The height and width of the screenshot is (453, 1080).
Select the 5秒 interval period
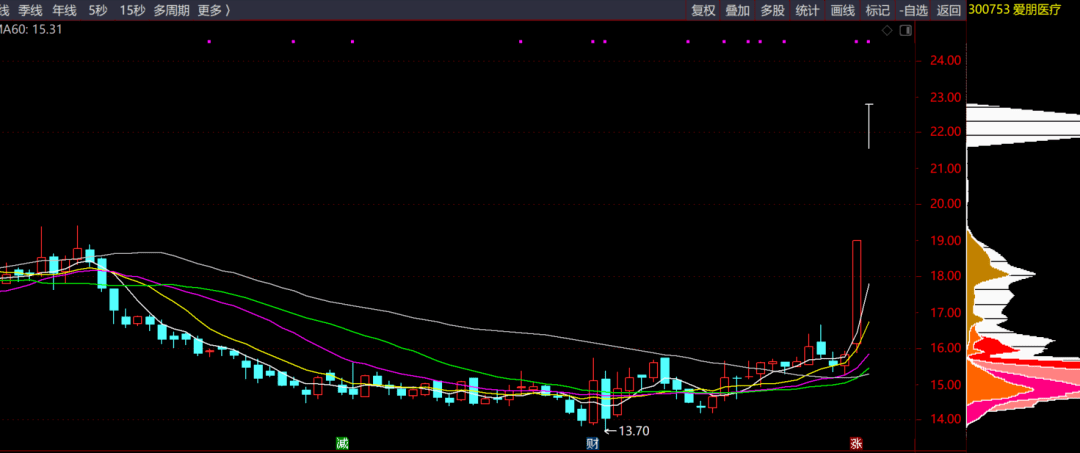point(97,10)
